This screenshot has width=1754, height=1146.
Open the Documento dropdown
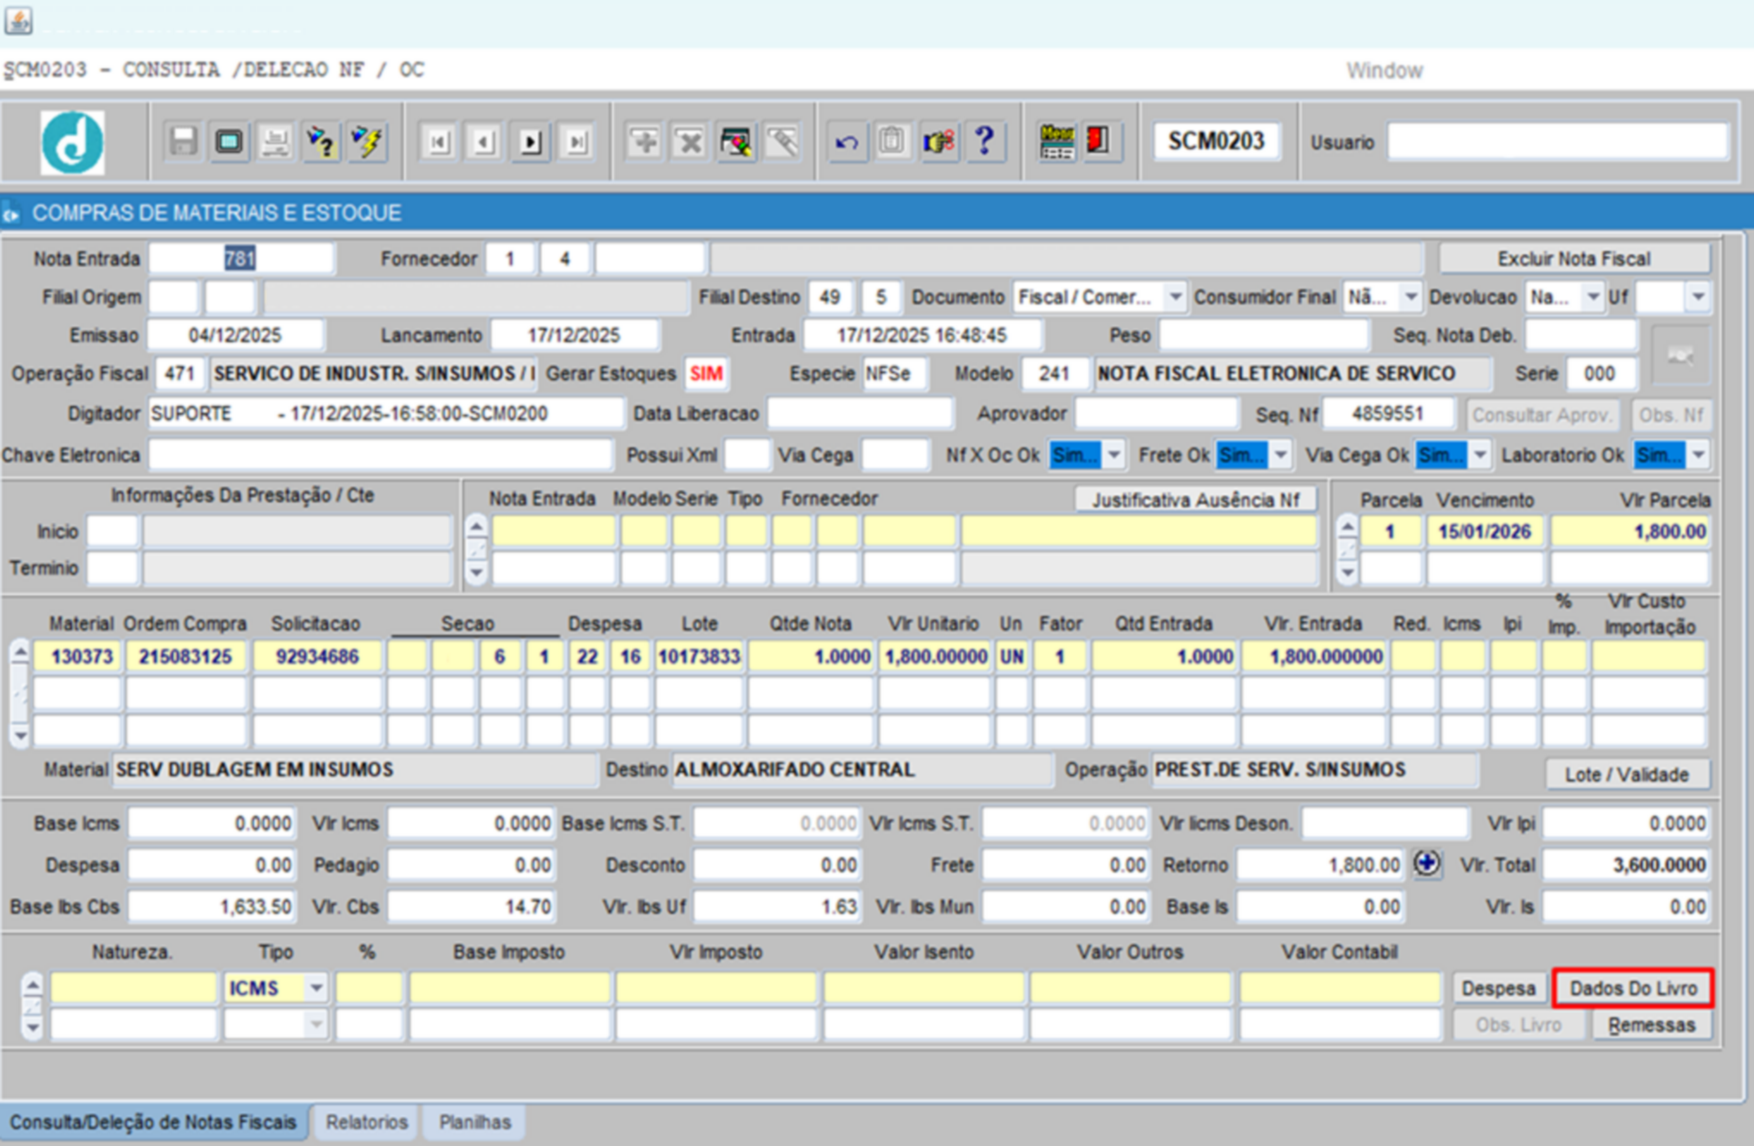[x=1175, y=297]
